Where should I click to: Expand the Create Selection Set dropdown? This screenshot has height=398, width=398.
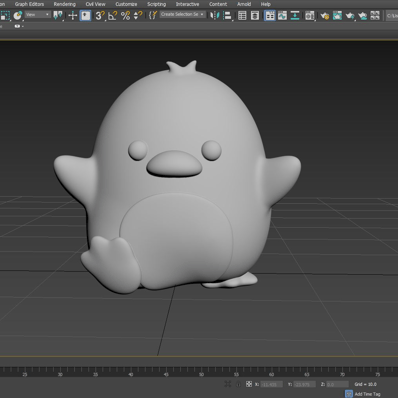[182, 14]
